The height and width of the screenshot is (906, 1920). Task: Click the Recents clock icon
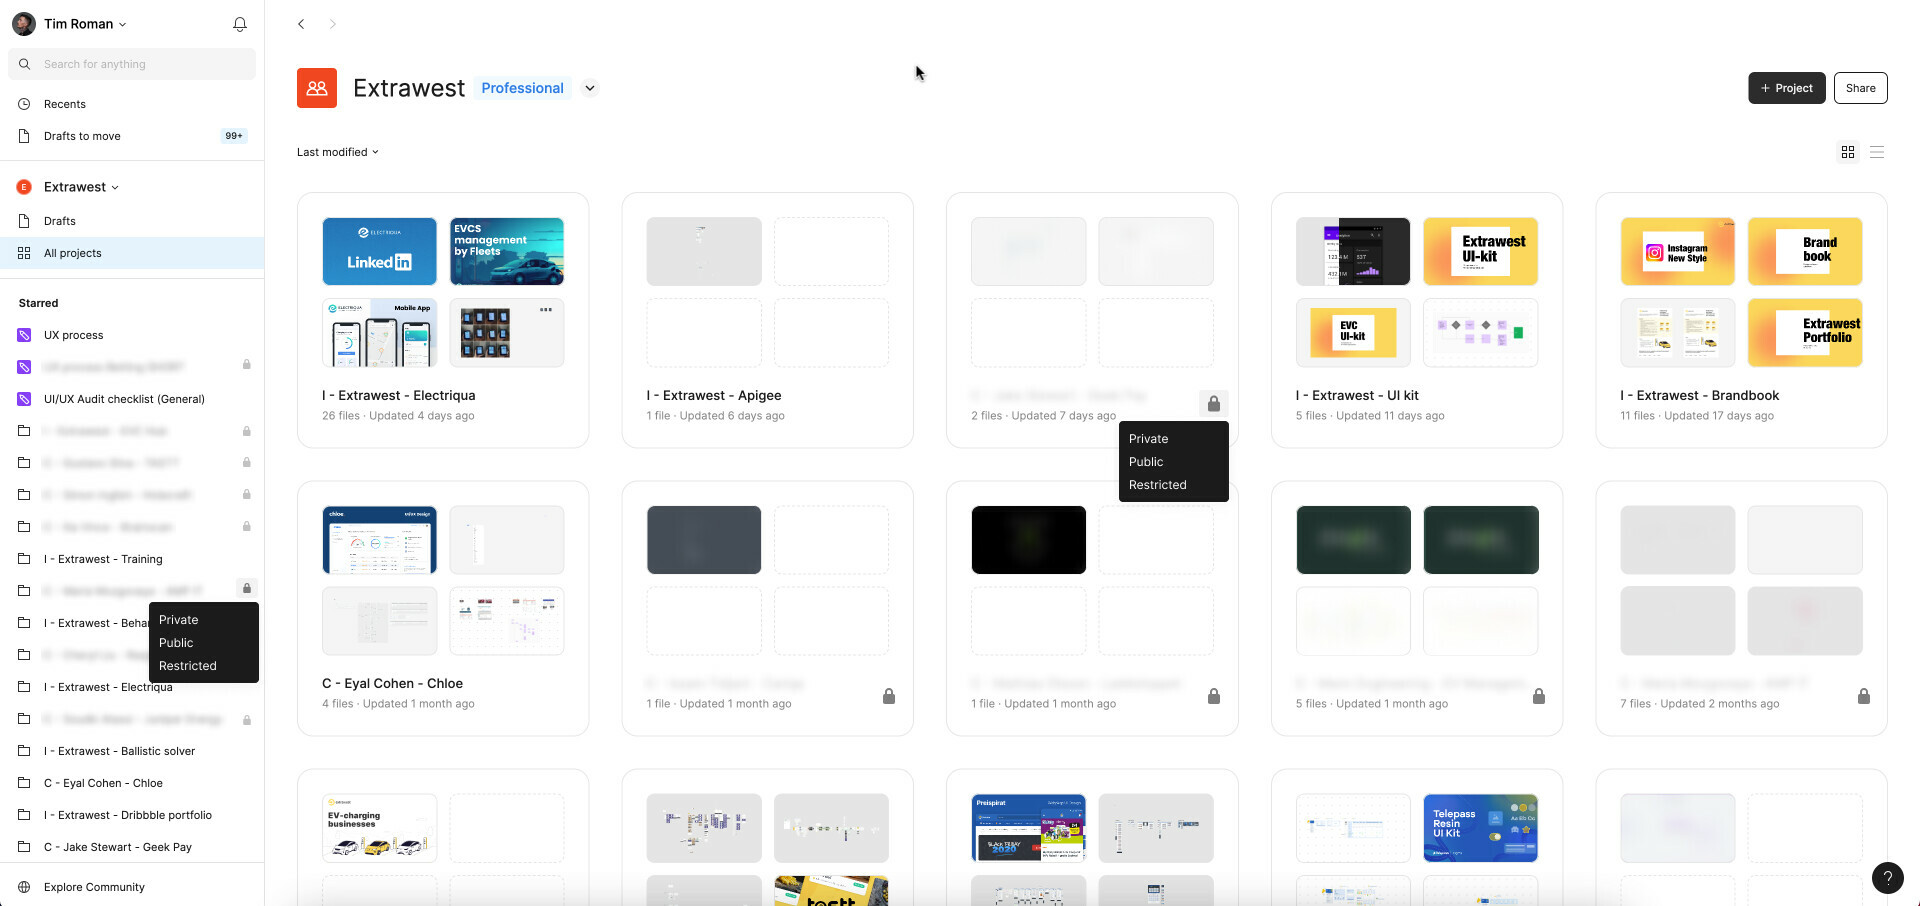(24, 104)
